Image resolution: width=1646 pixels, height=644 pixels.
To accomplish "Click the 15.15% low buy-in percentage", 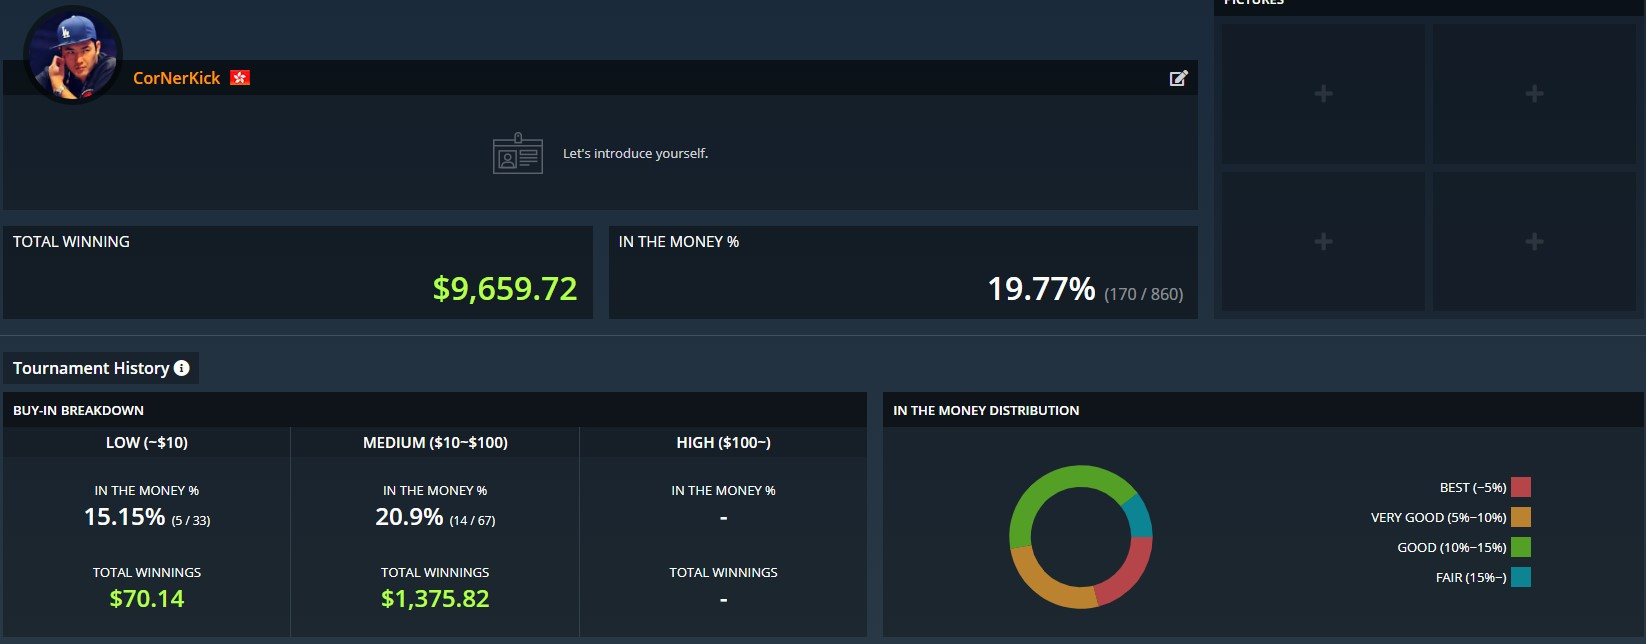I will click(124, 517).
